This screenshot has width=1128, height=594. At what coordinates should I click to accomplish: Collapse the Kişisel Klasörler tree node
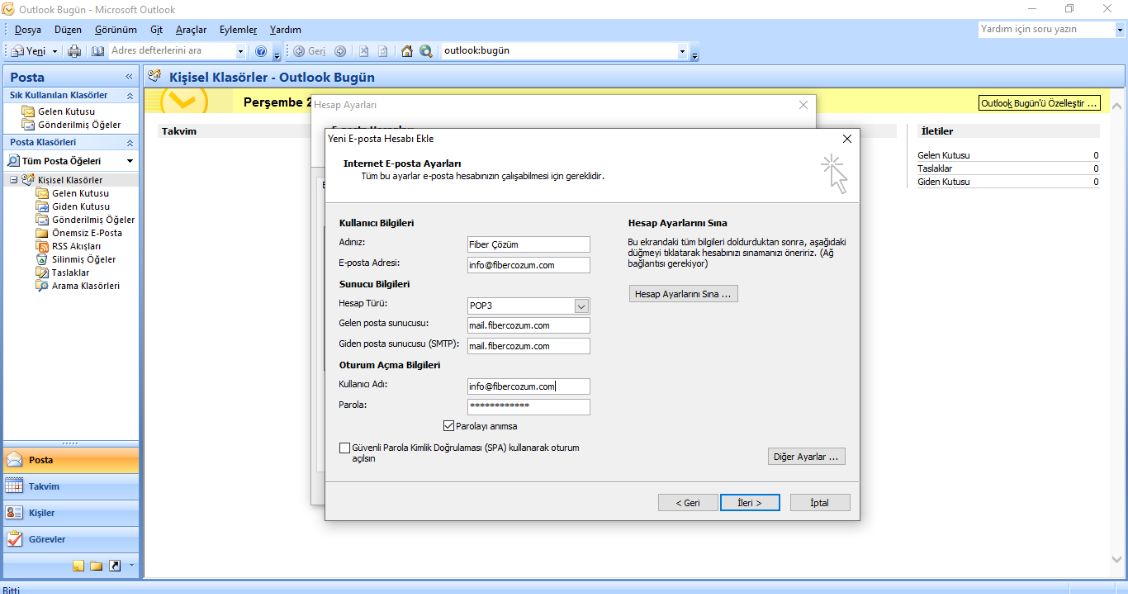point(14,180)
